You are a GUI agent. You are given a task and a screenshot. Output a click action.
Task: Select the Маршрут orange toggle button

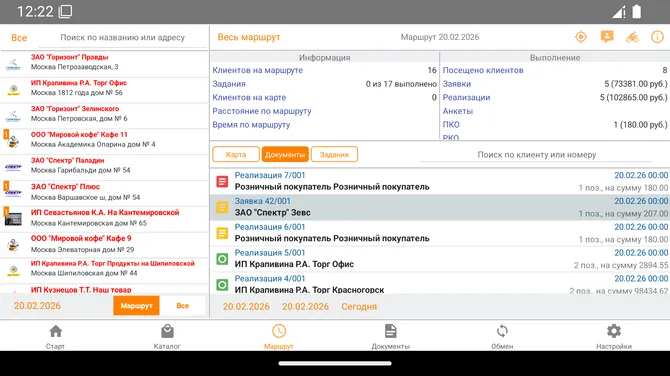[x=136, y=306]
